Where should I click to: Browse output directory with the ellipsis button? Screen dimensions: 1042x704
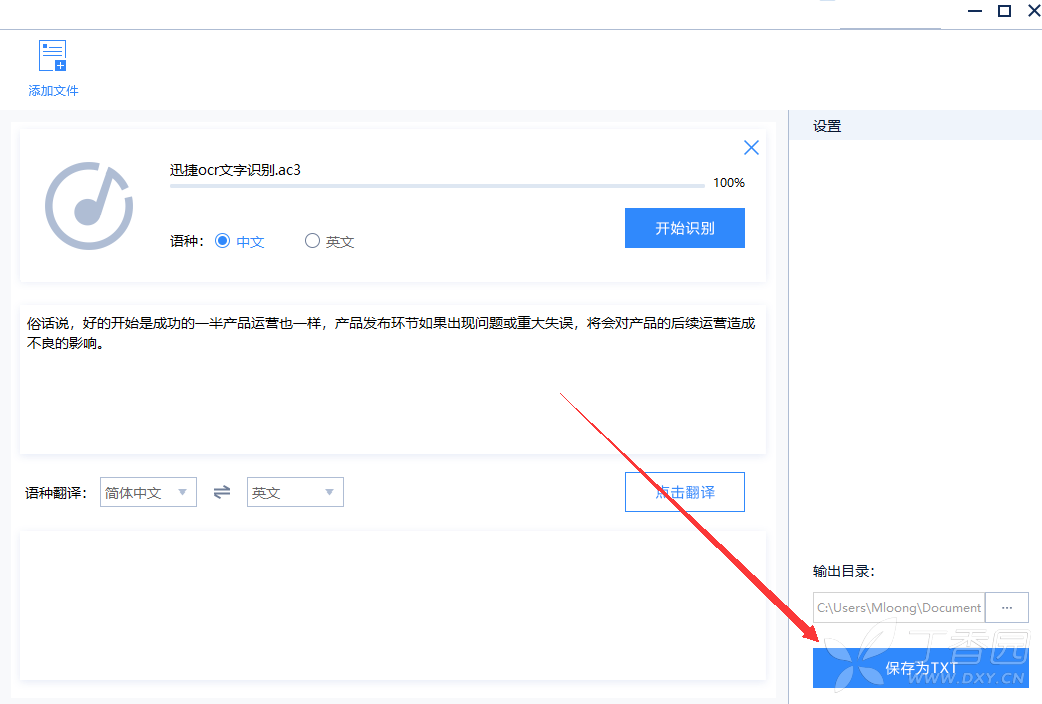(x=1007, y=608)
